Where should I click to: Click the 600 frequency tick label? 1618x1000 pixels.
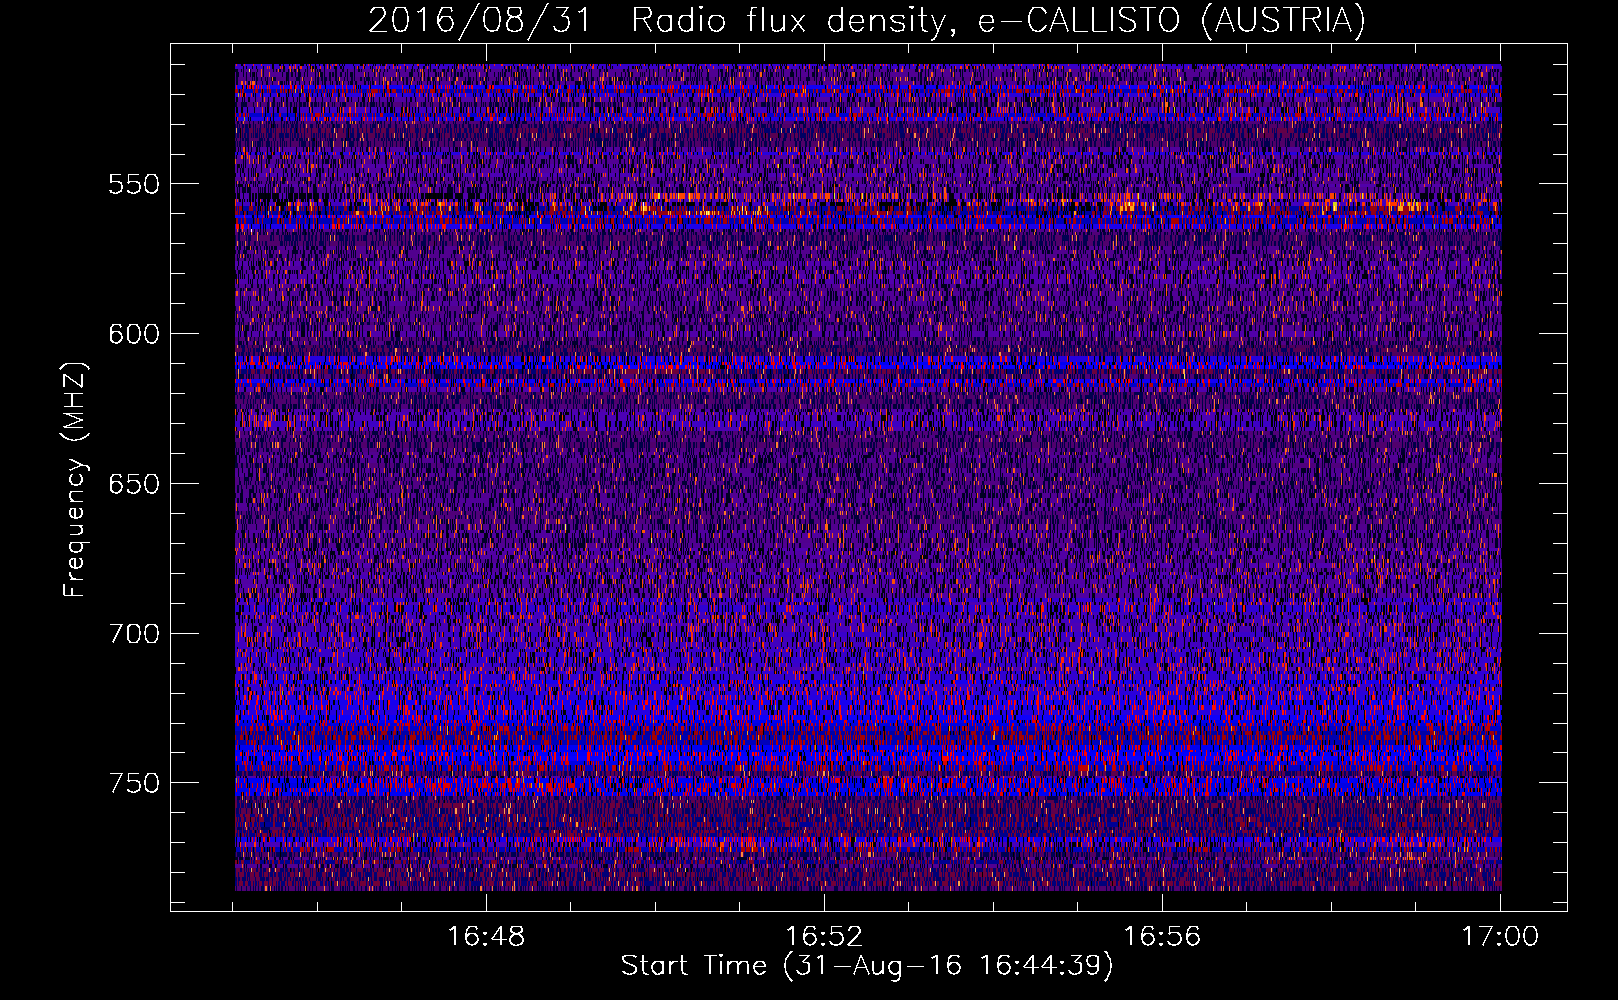[x=134, y=334]
